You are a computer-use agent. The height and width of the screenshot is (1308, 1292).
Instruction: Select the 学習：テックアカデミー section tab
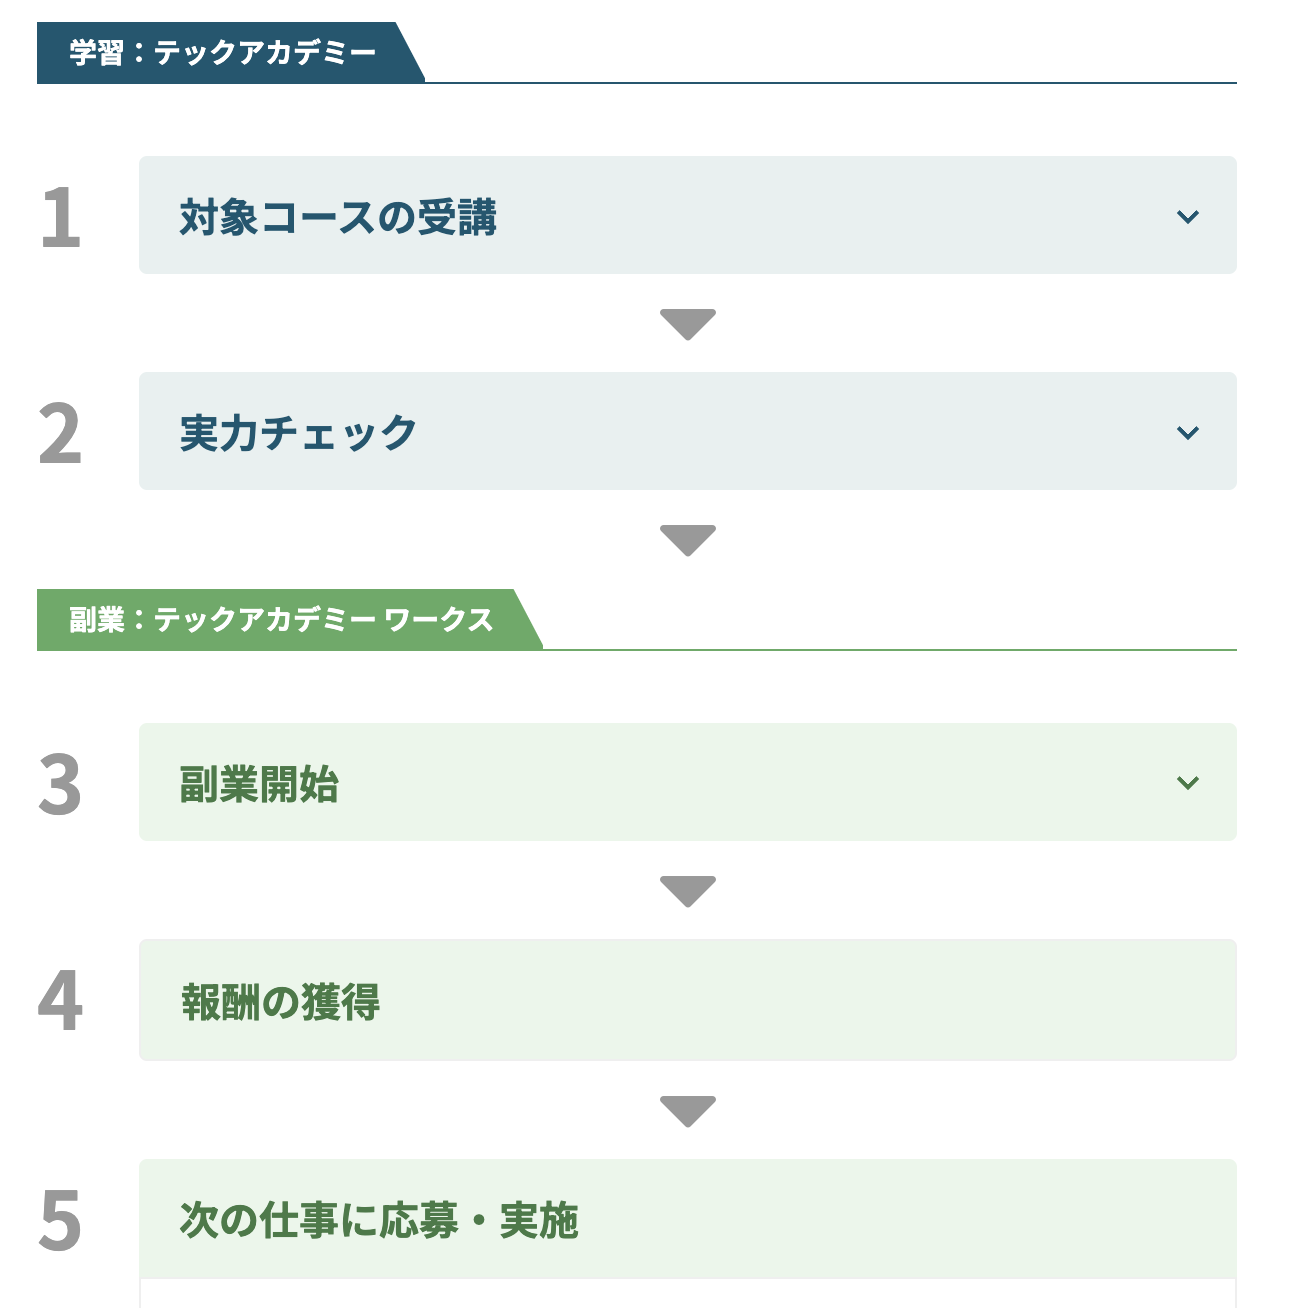tap(222, 52)
